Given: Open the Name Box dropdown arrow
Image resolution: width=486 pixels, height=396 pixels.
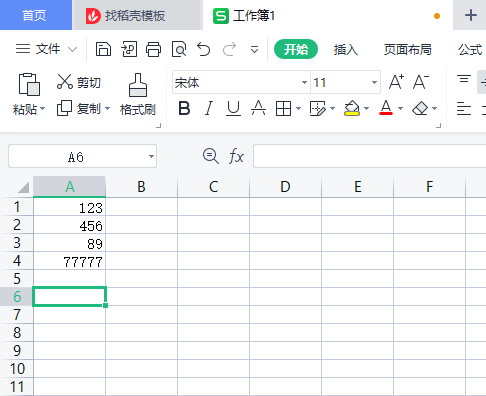Looking at the screenshot, I should point(151,156).
